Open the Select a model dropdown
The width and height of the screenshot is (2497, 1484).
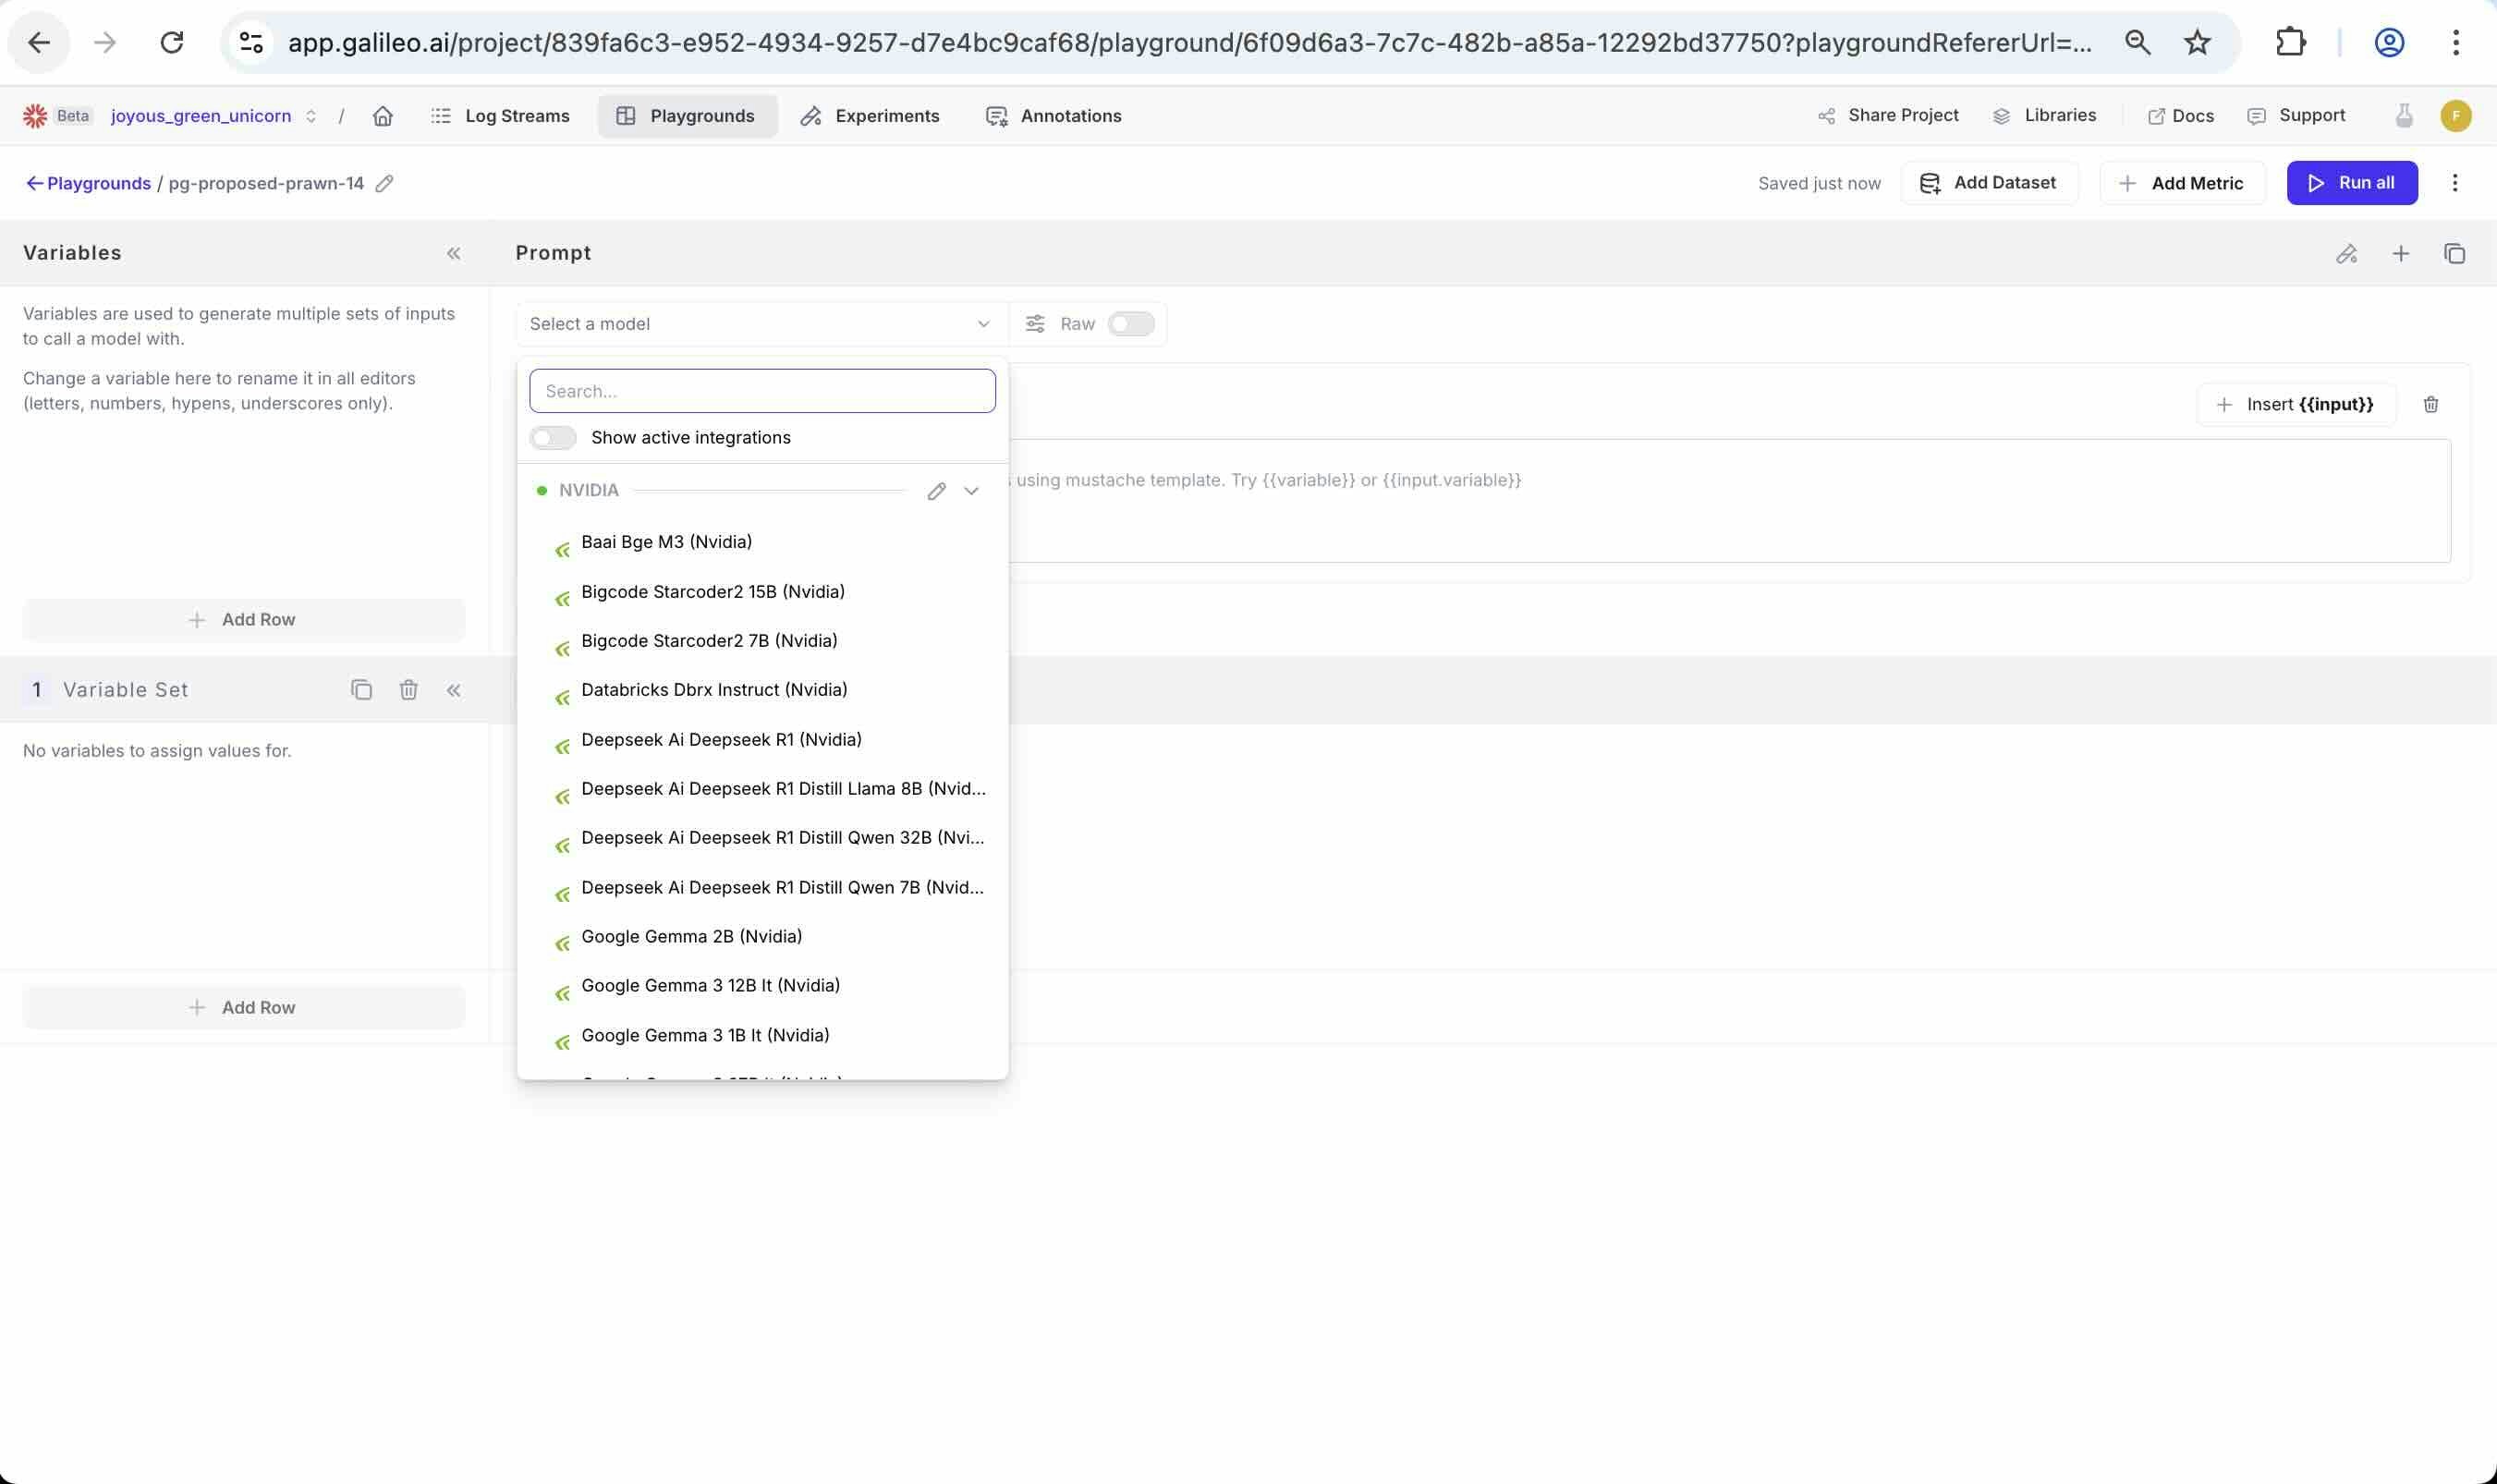760,324
